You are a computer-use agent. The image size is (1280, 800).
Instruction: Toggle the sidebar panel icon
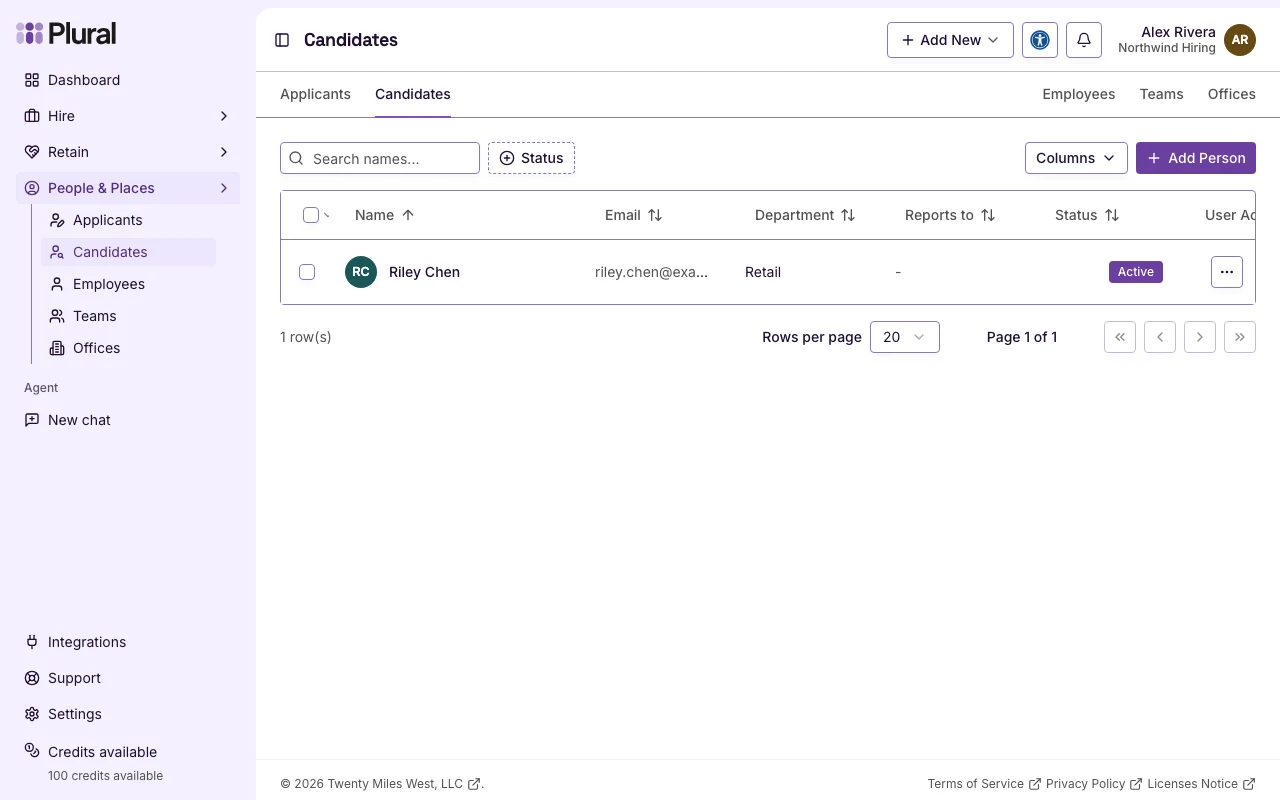click(282, 40)
